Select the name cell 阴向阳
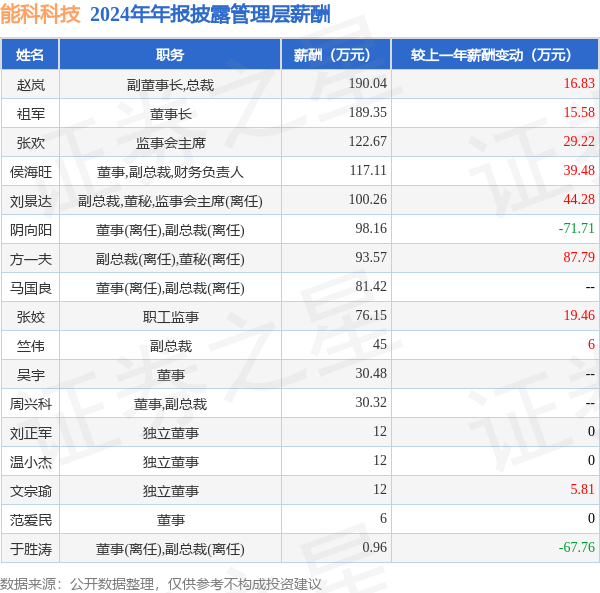Viewport: 600px width, 593px height. coord(31,230)
